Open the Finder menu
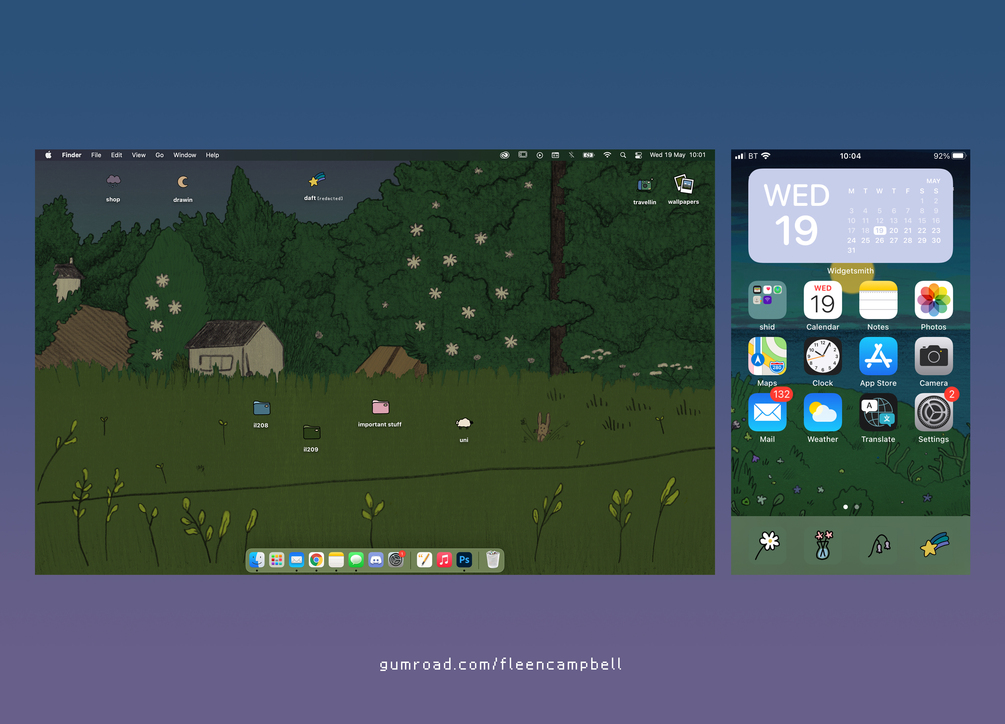 [x=71, y=155]
